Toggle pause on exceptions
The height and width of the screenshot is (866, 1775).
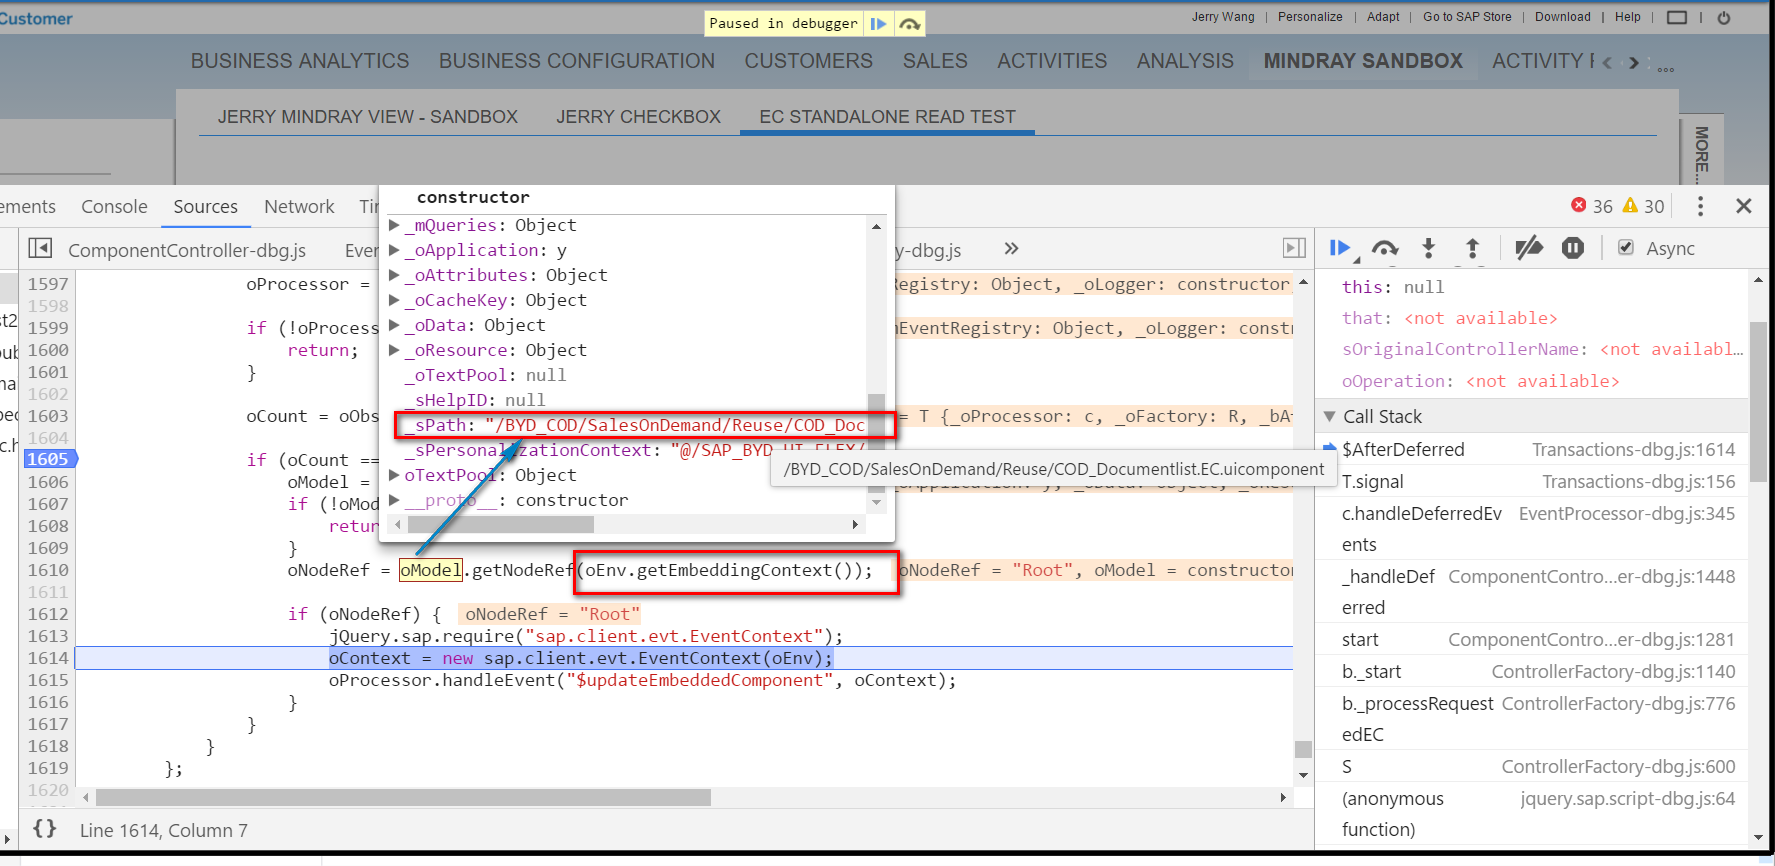tap(1573, 248)
